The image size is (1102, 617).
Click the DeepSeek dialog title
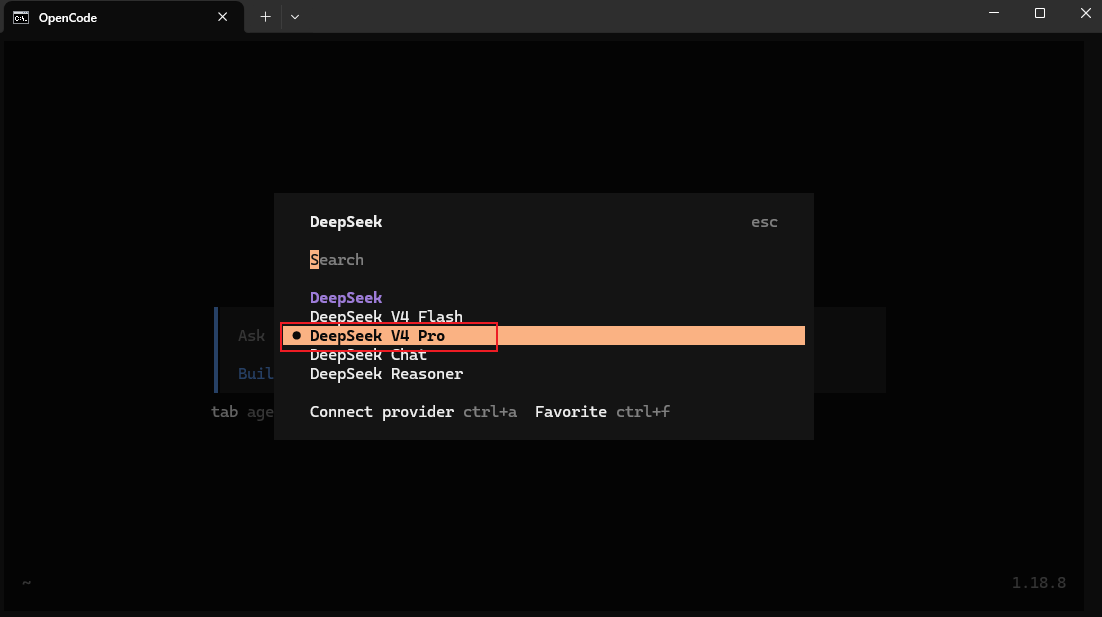point(346,222)
